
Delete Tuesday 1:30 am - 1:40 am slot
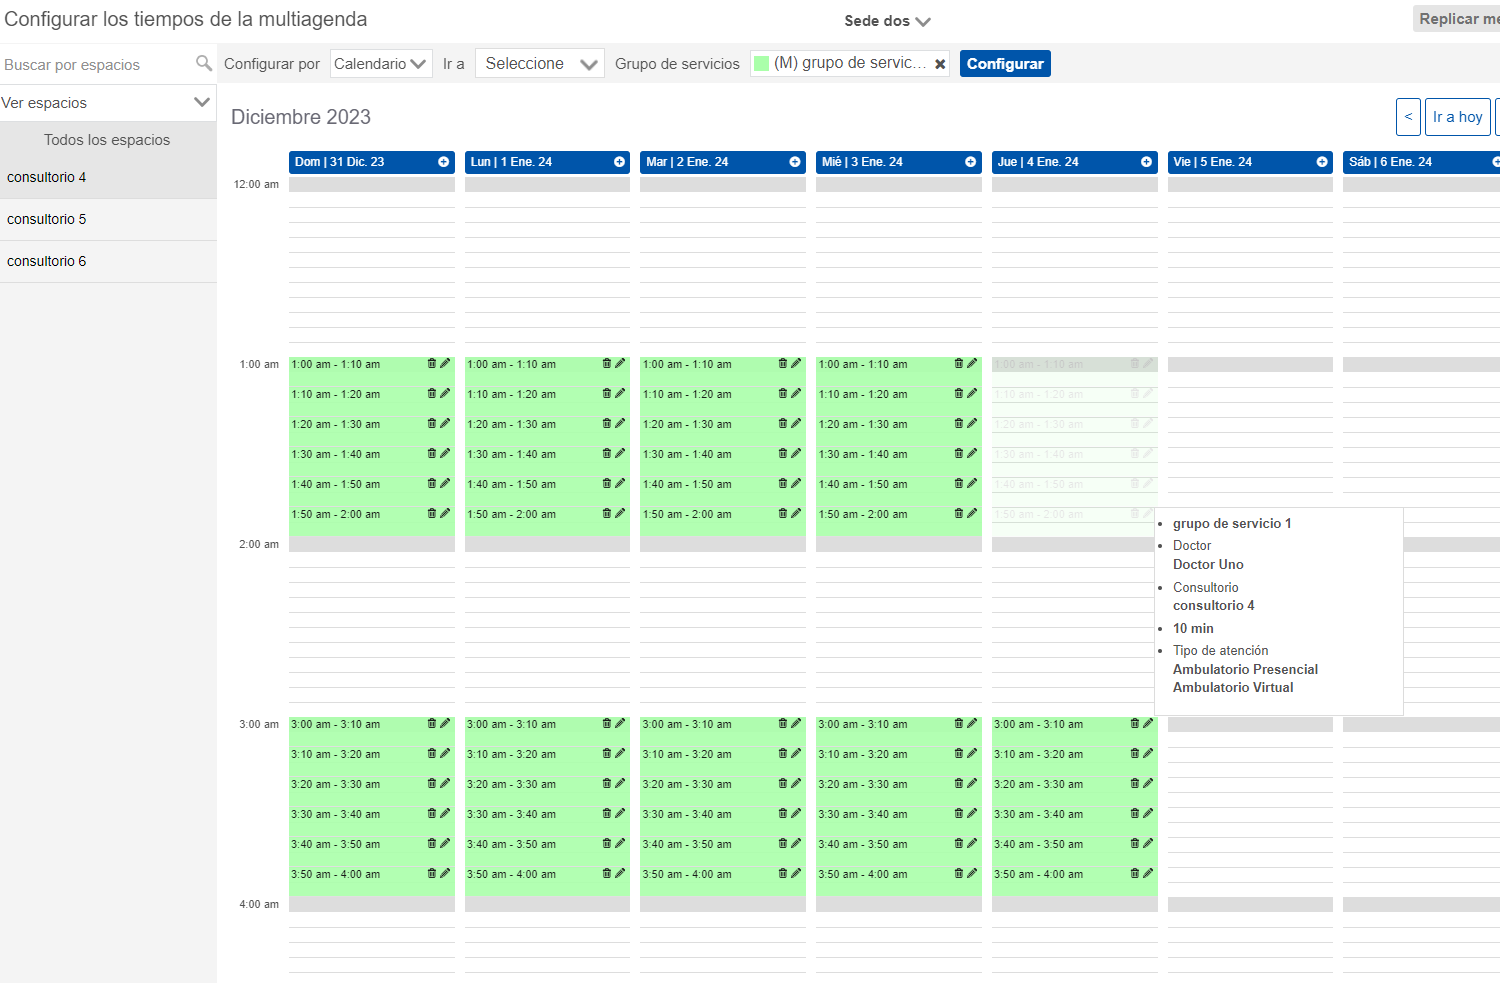point(783,454)
